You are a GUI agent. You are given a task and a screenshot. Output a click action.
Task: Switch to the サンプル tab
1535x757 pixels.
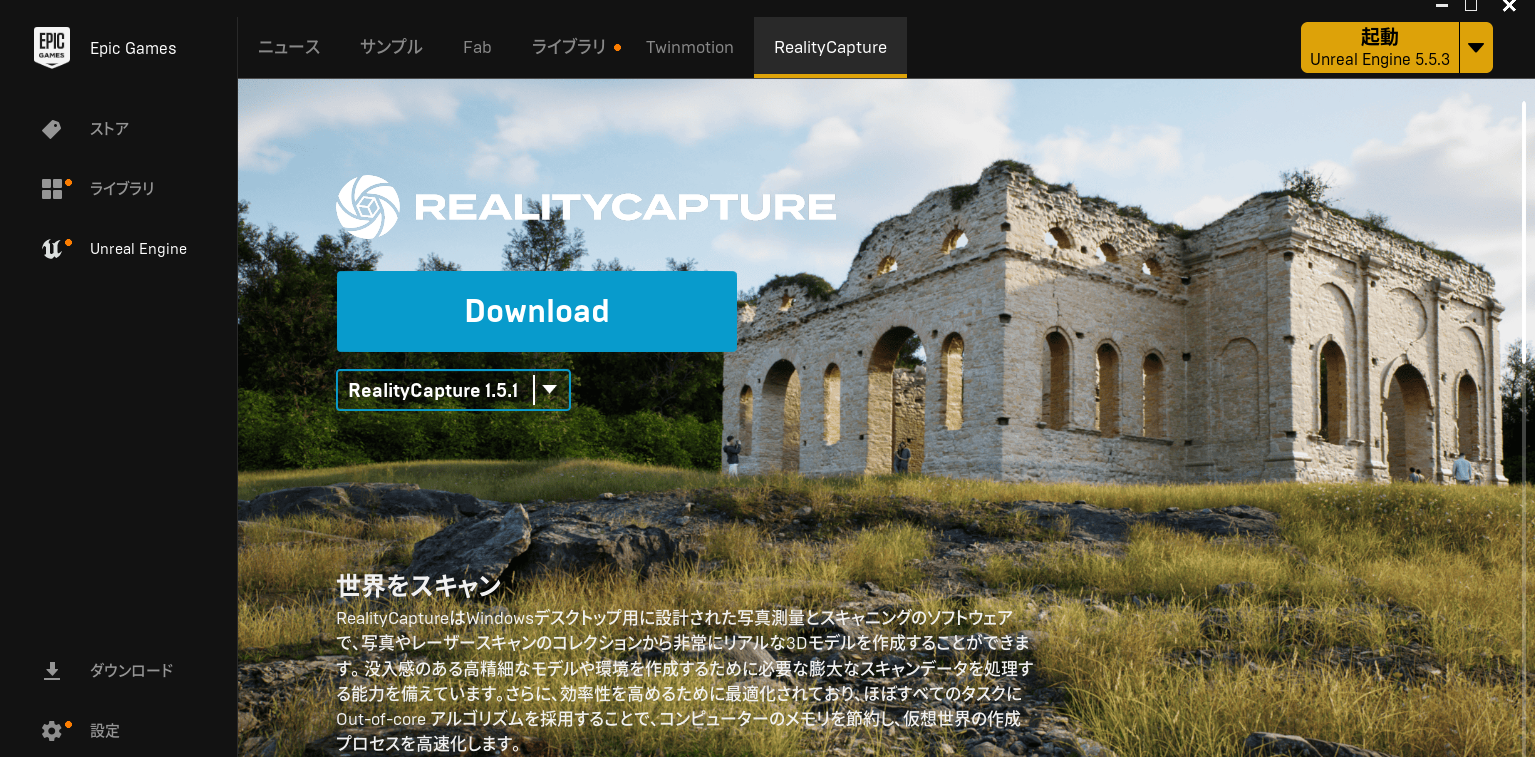point(391,47)
